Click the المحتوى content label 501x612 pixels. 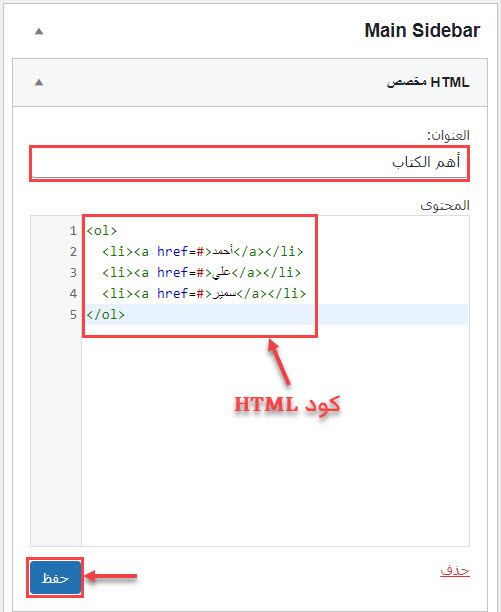point(445,205)
